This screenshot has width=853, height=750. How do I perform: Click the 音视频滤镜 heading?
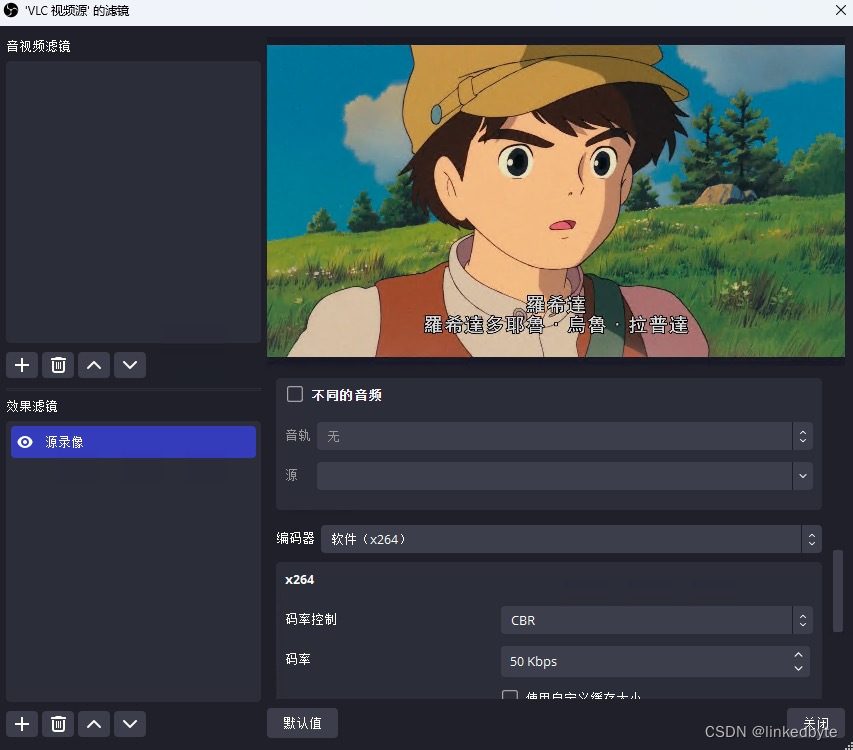(x=39, y=46)
